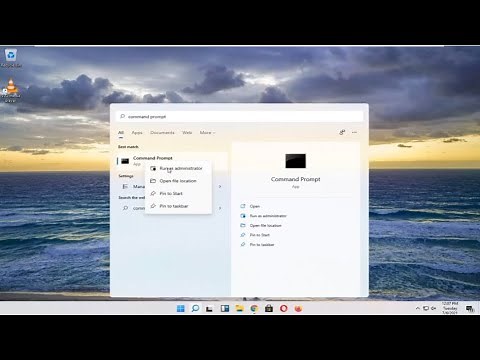Open the VLC media player desktop icon
Viewport: 480px width, 360px height.
point(11,91)
